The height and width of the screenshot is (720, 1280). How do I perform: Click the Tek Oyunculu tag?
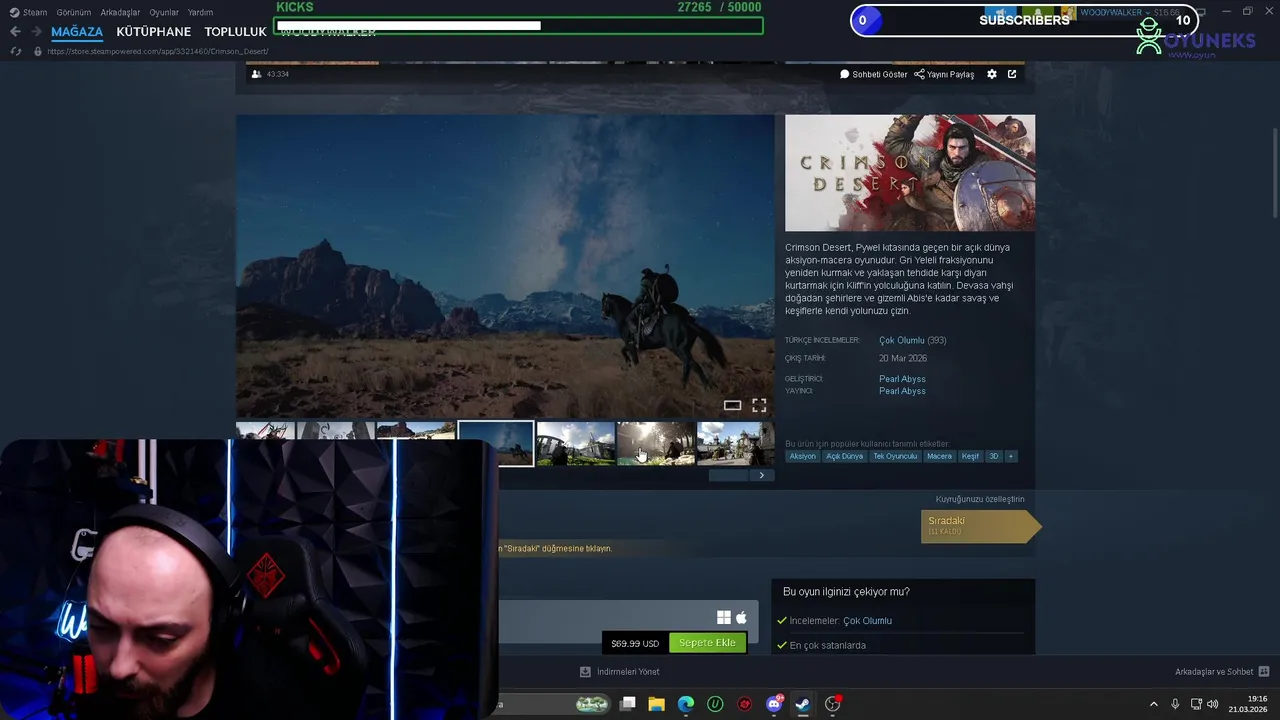[894, 456]
